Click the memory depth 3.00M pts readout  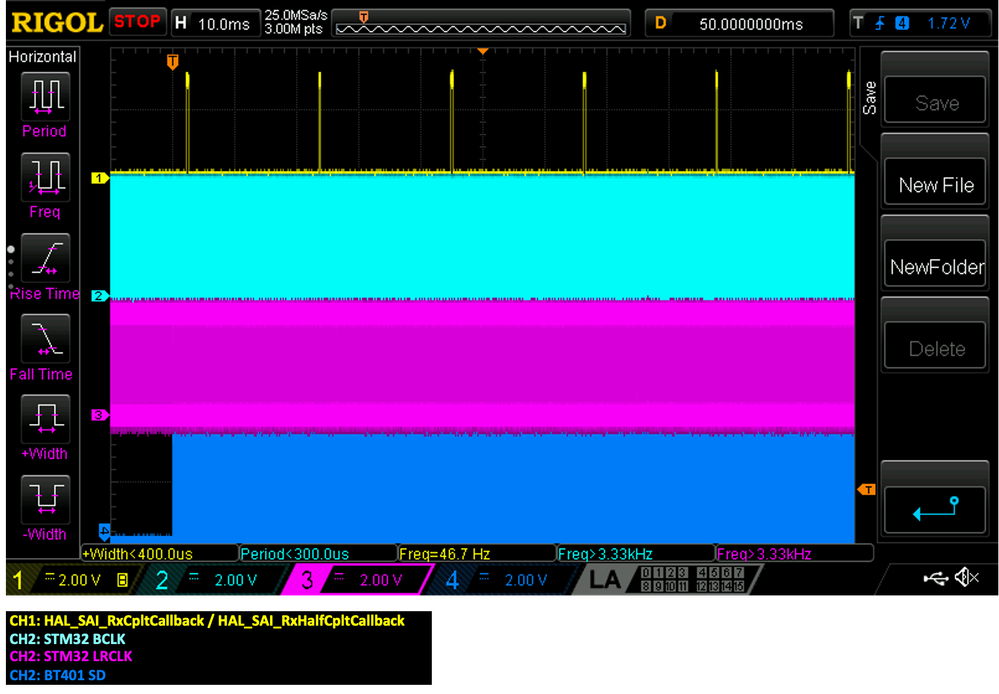(294, 29)
